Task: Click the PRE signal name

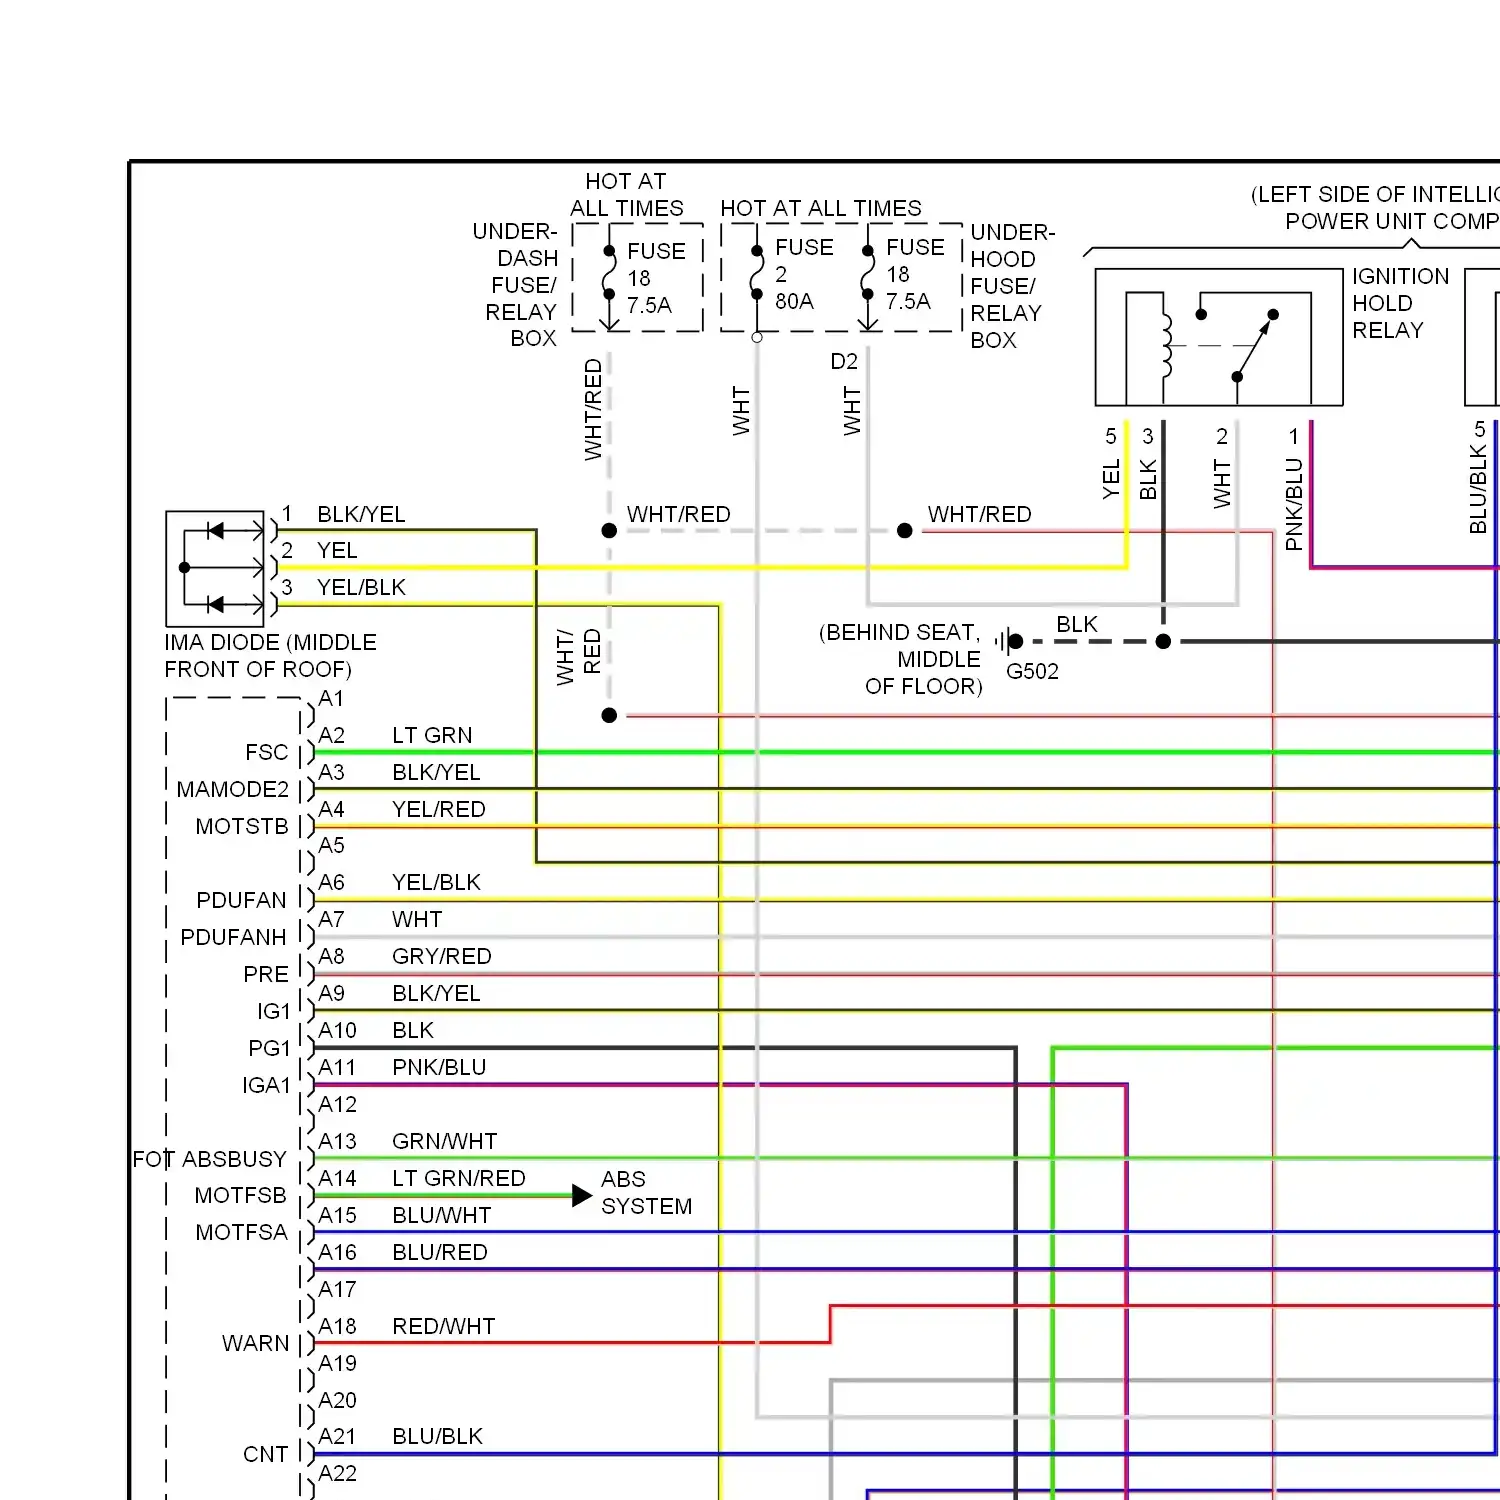Action: tap(266, 974)
